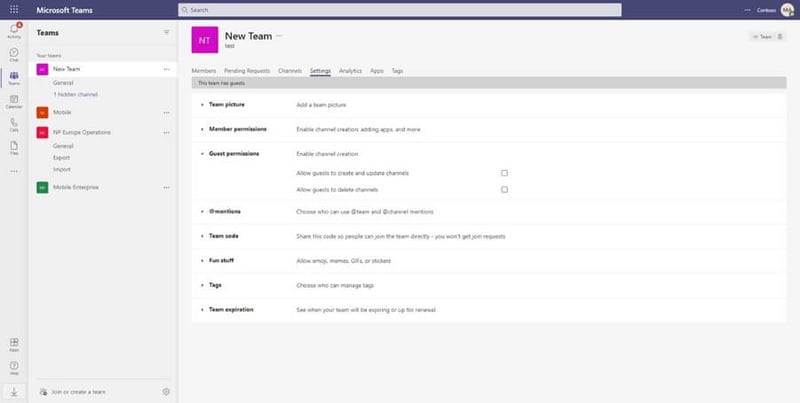
Task: Enable guests to create and update channels
Action: (504, 173)
